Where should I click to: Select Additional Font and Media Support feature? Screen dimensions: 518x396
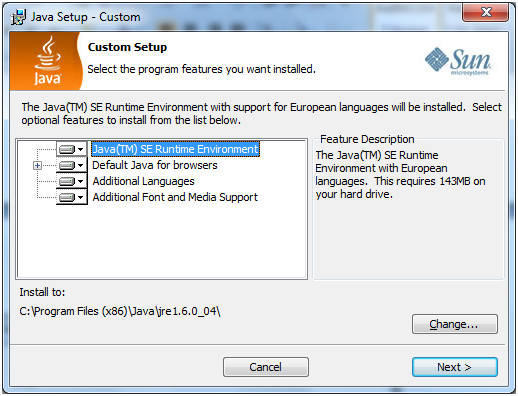[175, 197]
